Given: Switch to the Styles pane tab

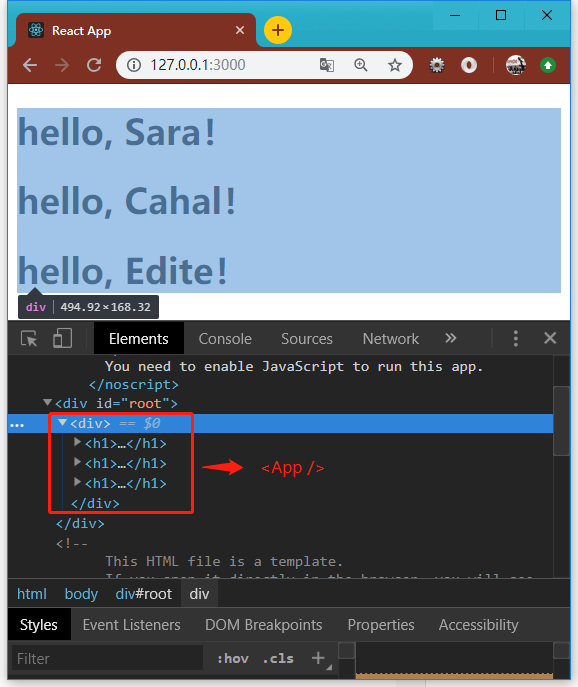Looking at the screenshot, I should (x=39, y=625).
